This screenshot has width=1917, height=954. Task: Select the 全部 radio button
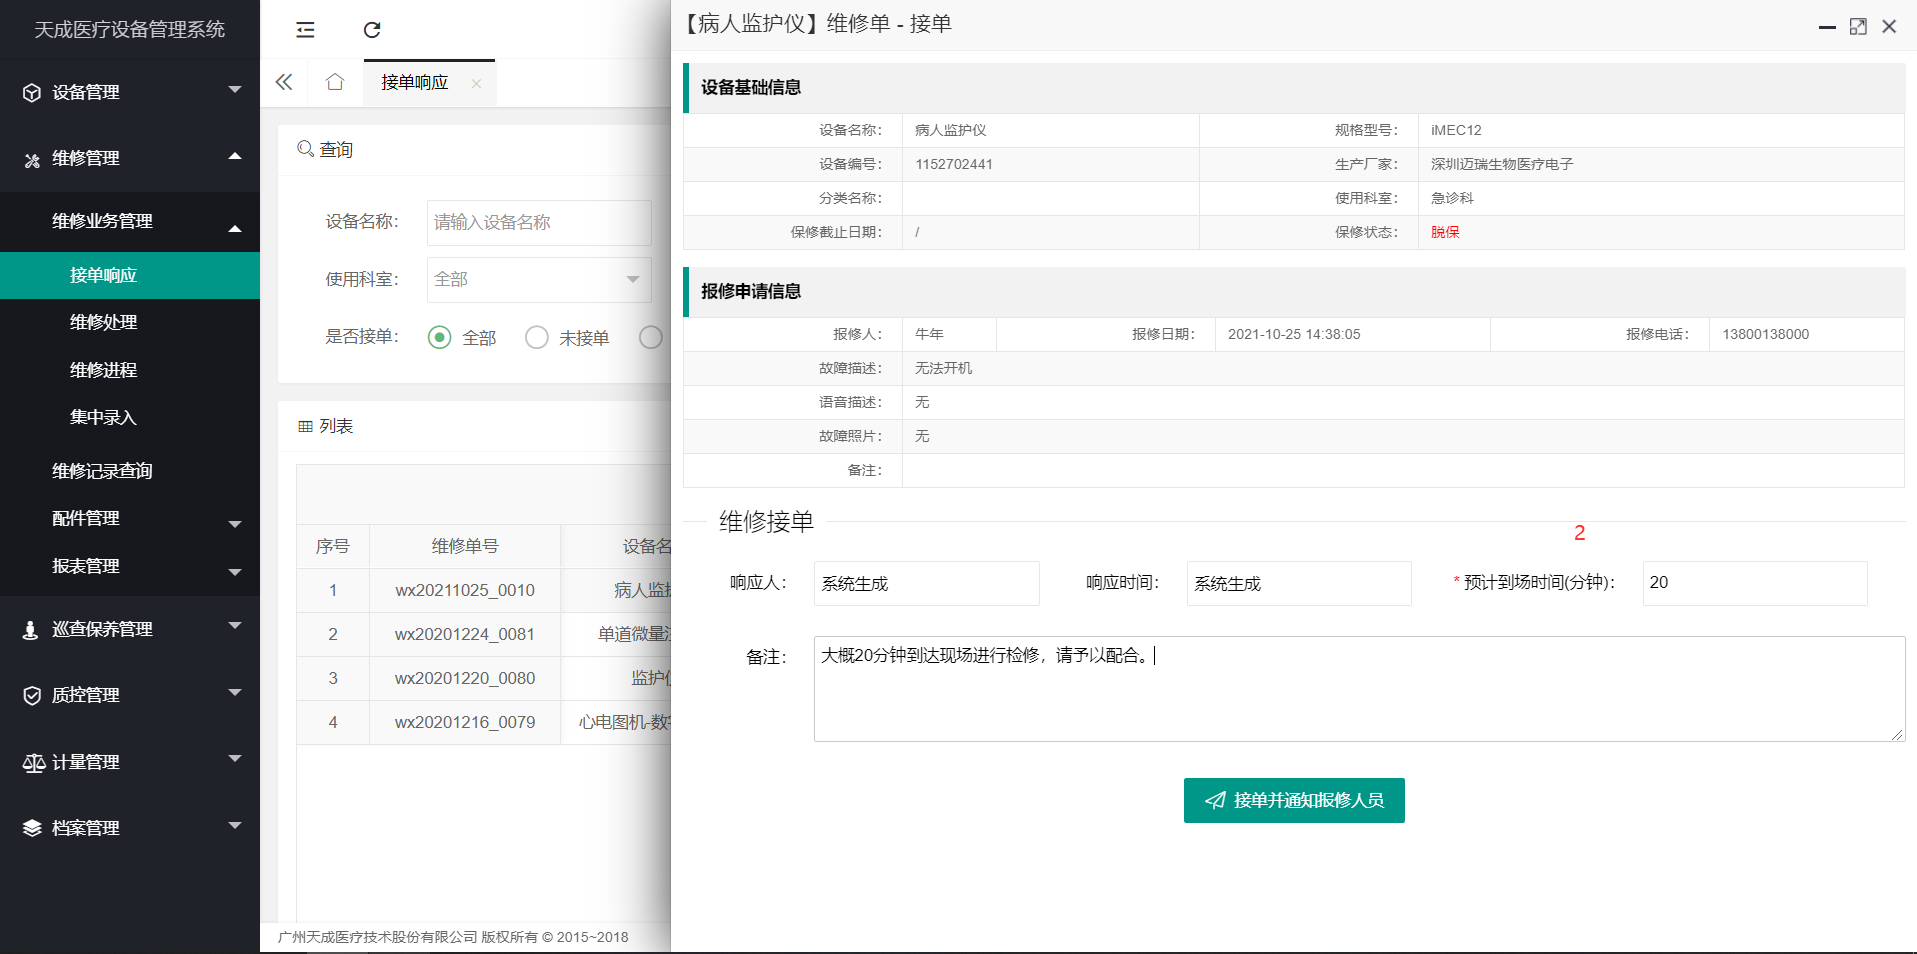(439, 338)
